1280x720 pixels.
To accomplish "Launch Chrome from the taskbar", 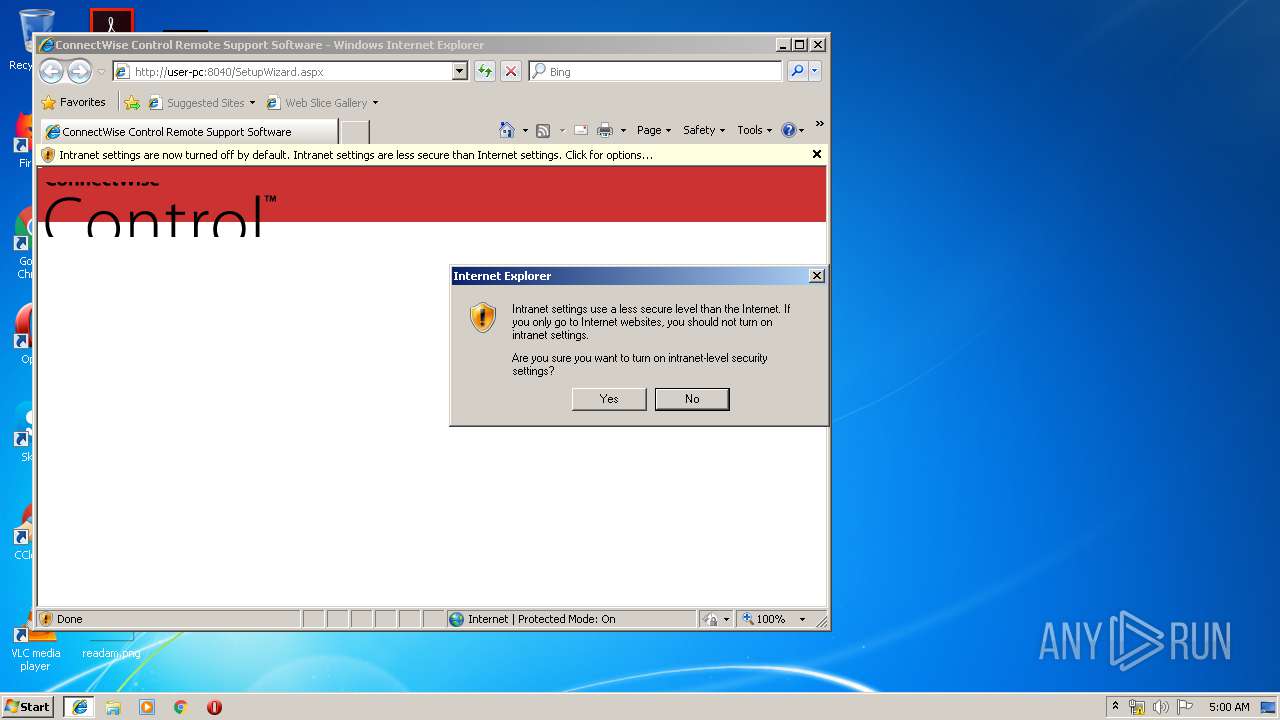I will pos(180,707).
